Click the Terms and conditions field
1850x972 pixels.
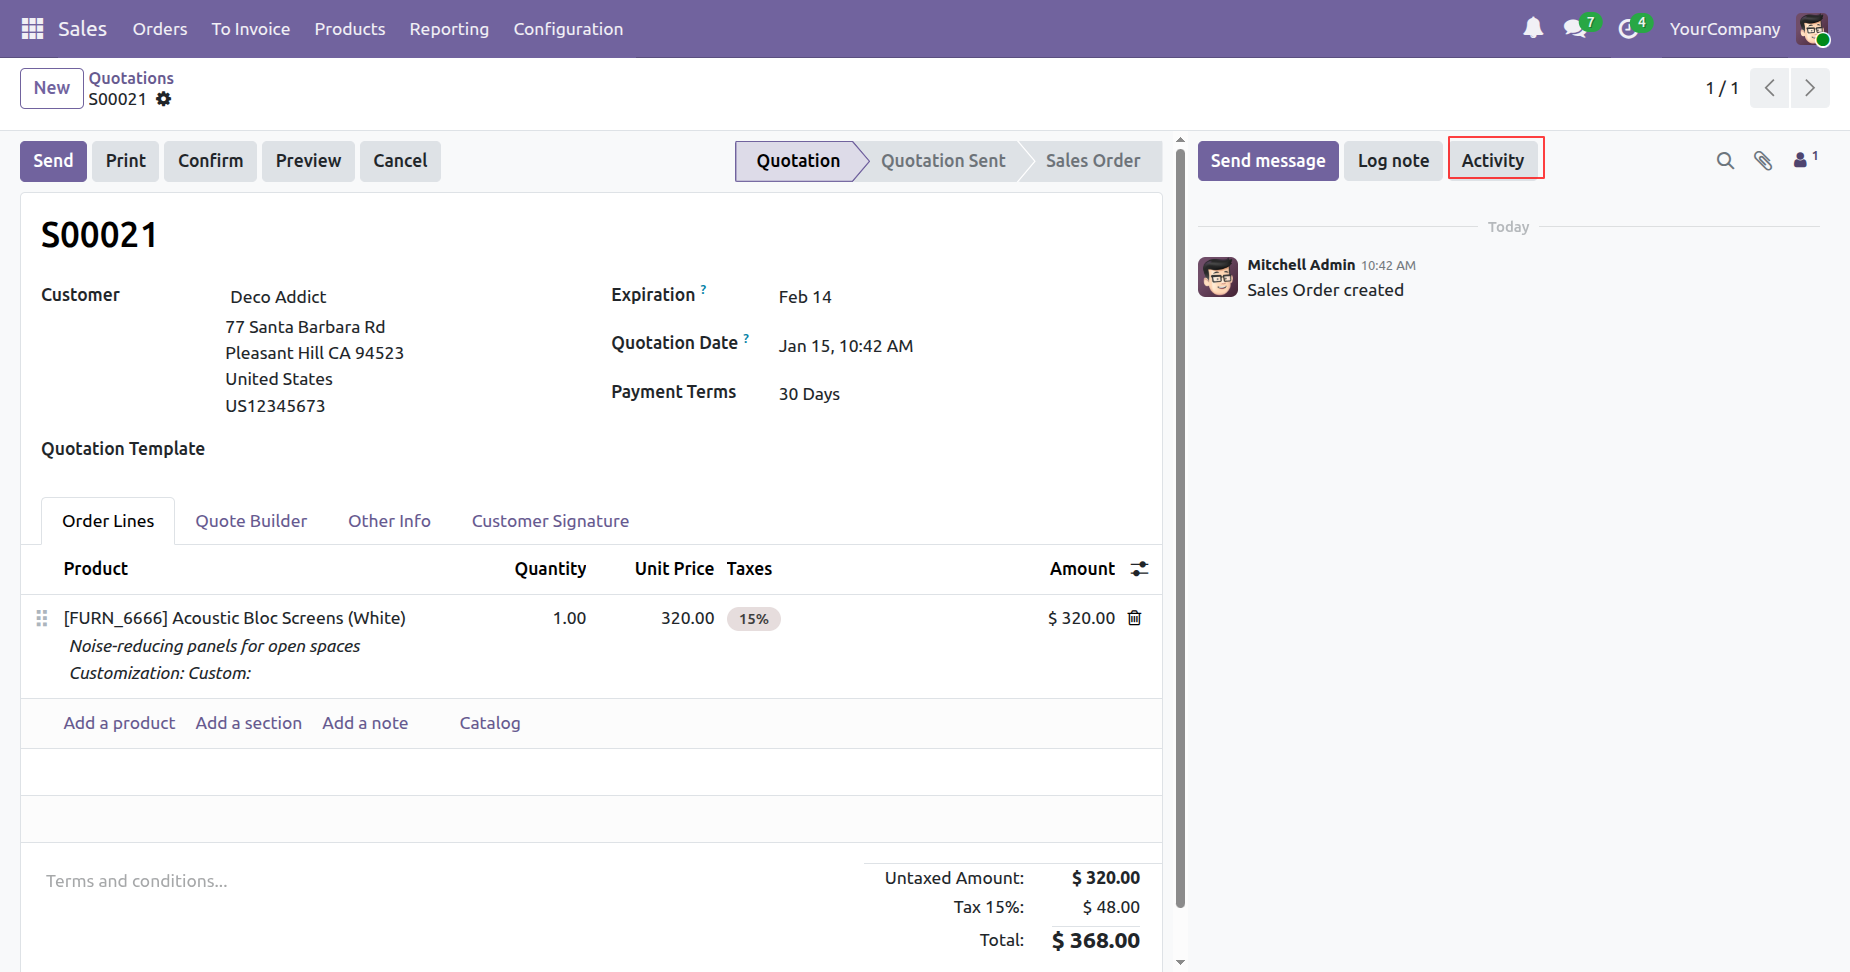pos(137,881)
